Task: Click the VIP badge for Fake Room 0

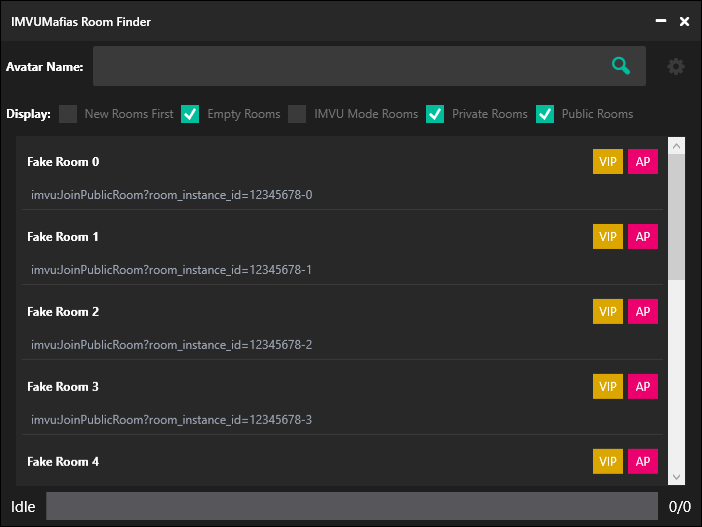Action: click(x=608, y=162)
